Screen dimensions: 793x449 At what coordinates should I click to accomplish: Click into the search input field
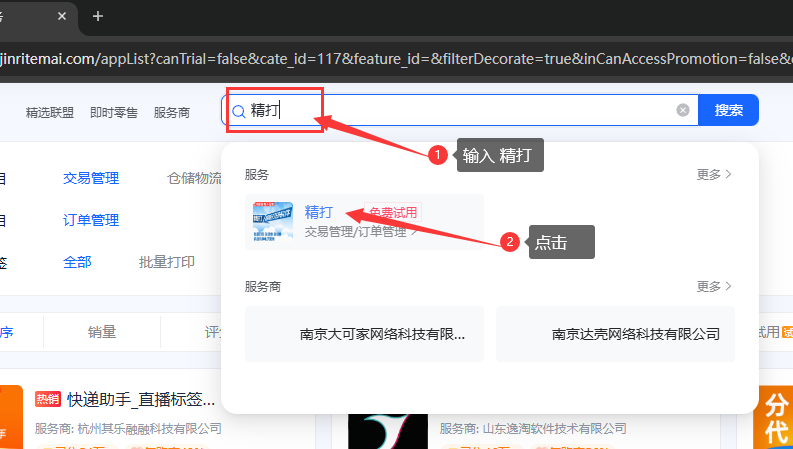click(x=460, y=110)
